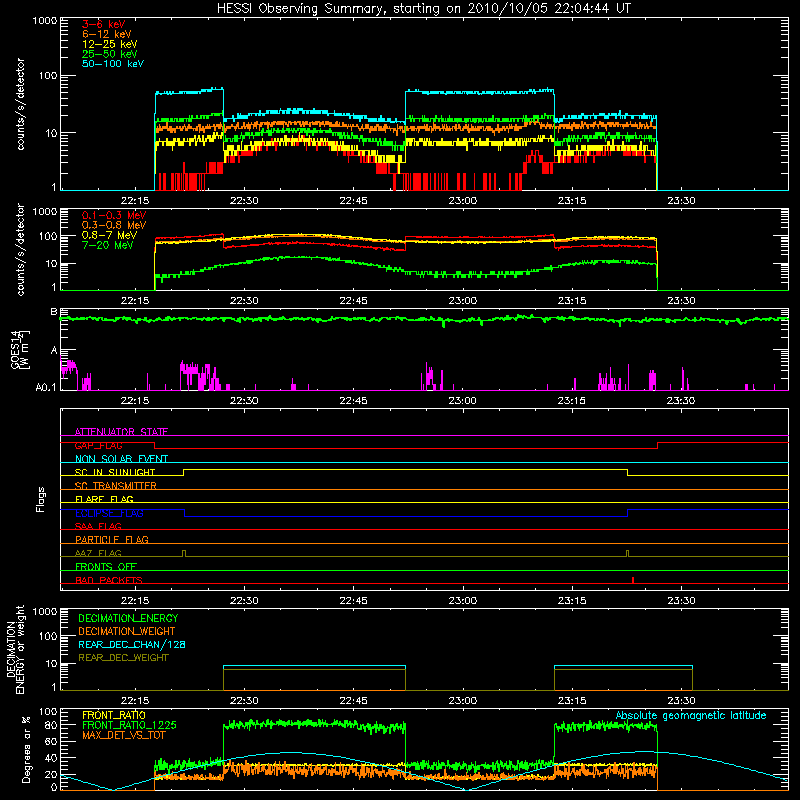This screenshot has height=800, width=800.
Task: Click the 23:30 tick label under decimation panel
Action: 681,701
